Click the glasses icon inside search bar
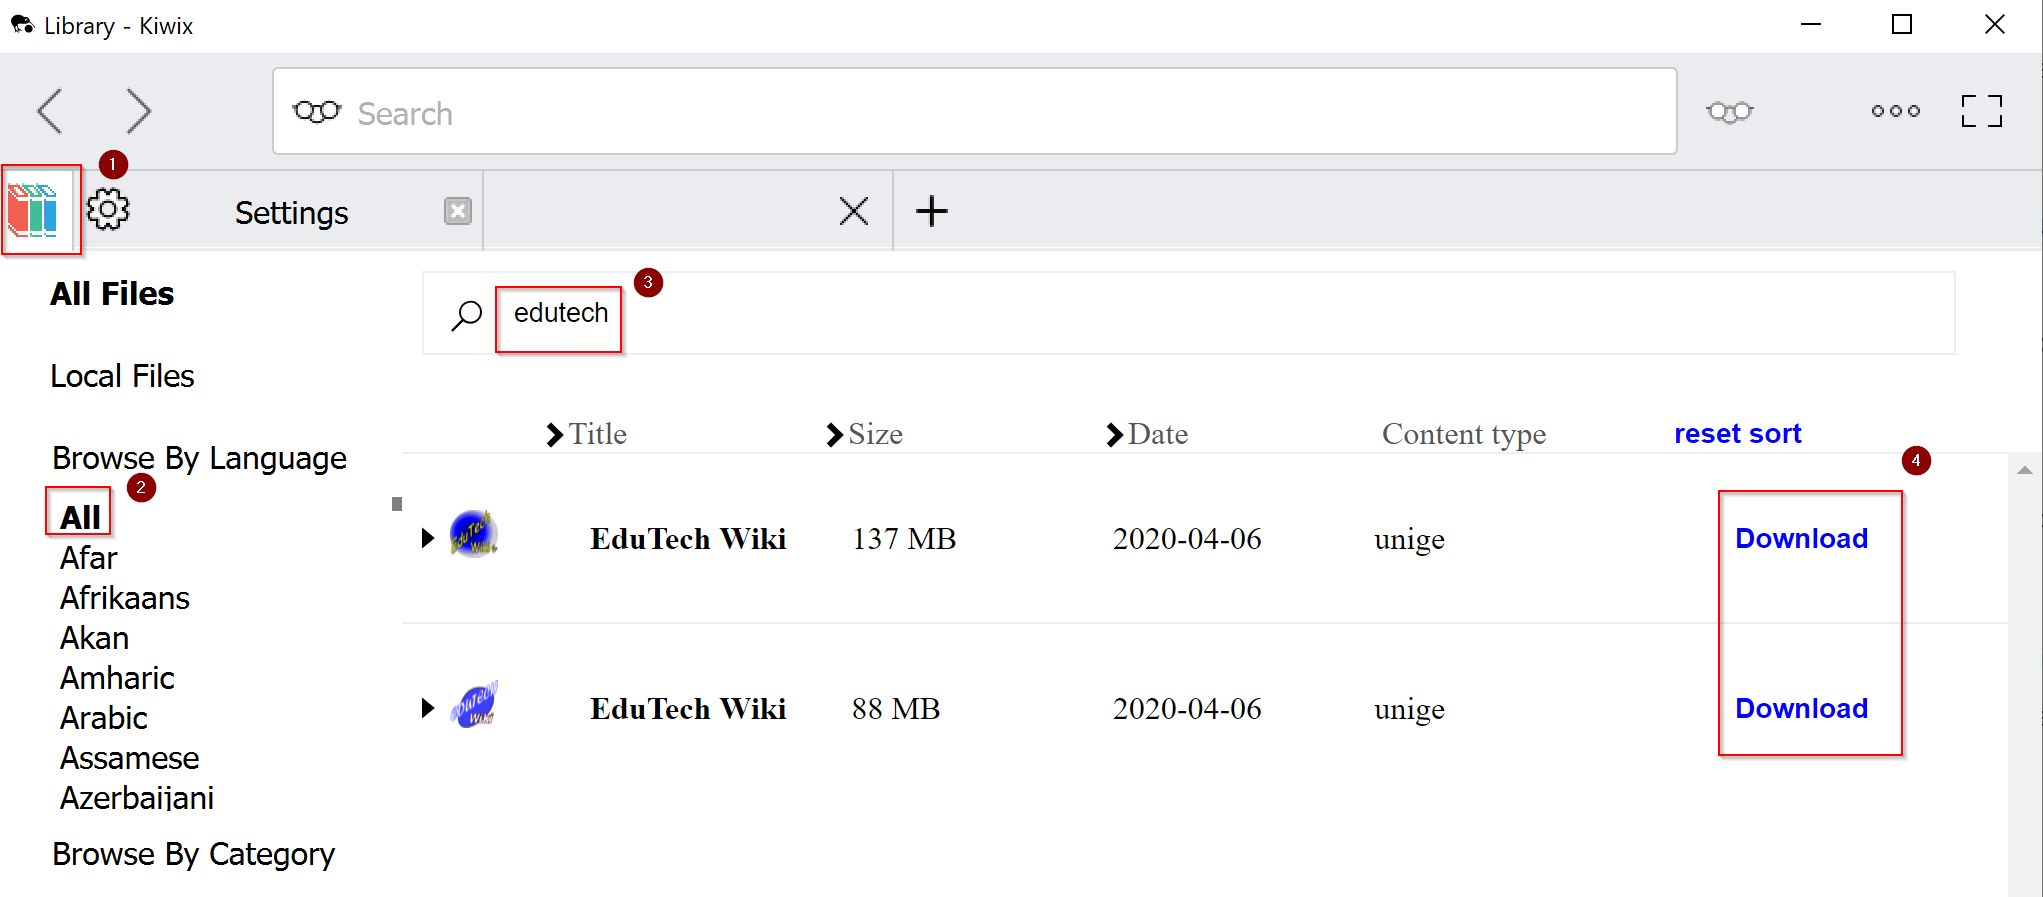Screen dimensions: 2043x897 [x=317, y=112]
